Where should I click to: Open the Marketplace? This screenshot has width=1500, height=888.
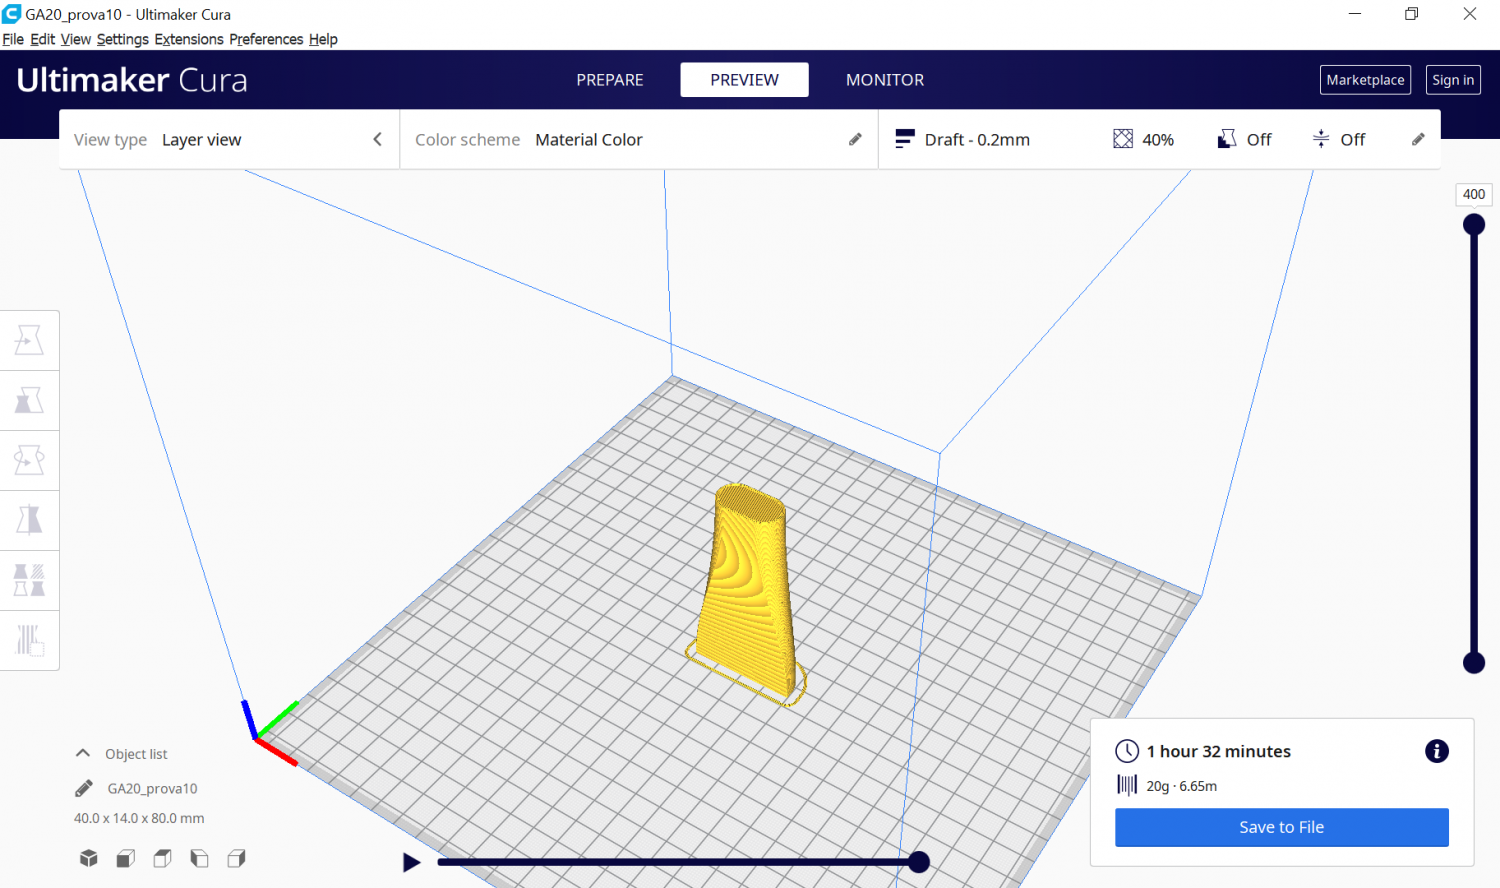1365,80
